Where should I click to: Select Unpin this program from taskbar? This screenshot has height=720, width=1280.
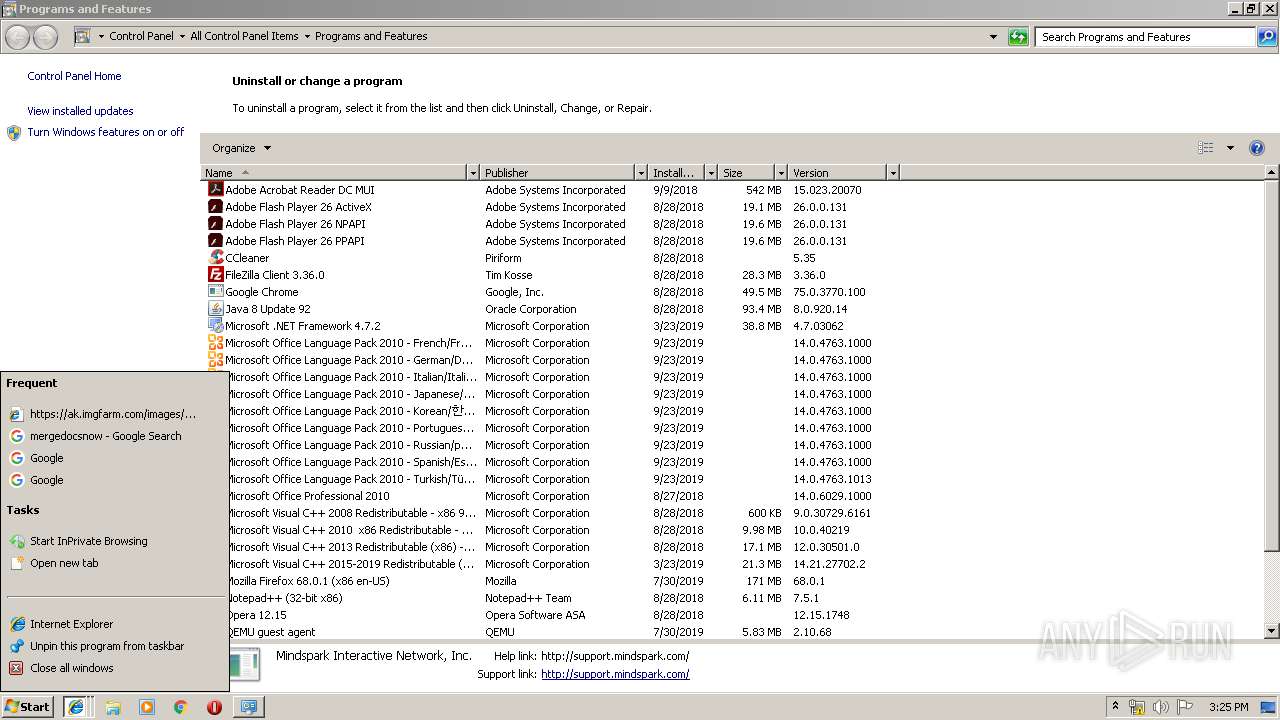(107, 646)
